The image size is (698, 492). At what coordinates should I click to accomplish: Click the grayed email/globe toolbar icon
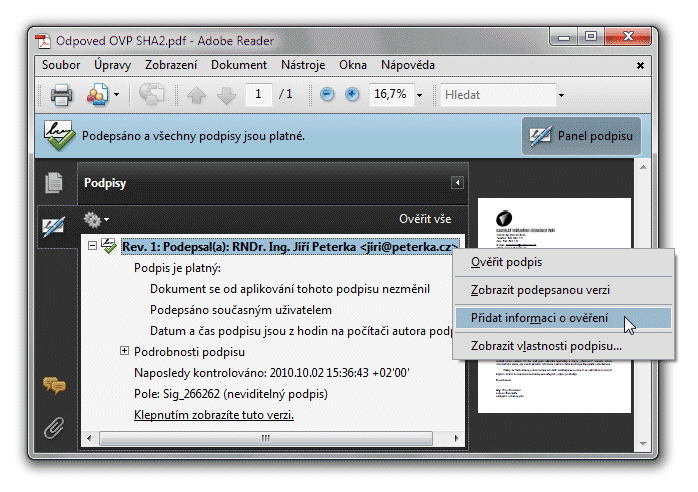[151, 94]
